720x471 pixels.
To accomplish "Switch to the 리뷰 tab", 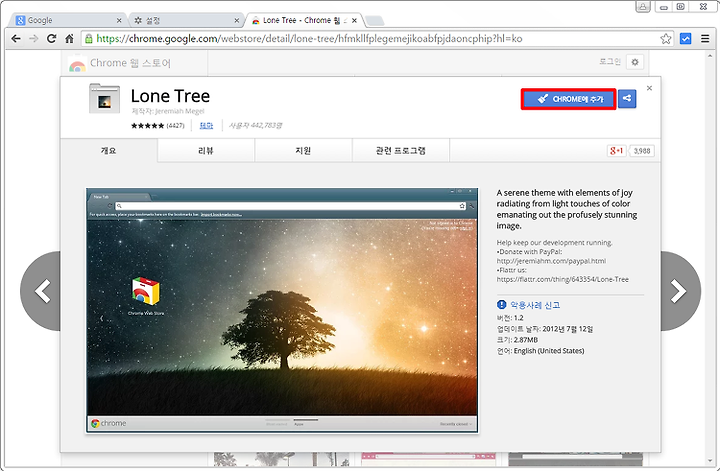I will (206, 151).
